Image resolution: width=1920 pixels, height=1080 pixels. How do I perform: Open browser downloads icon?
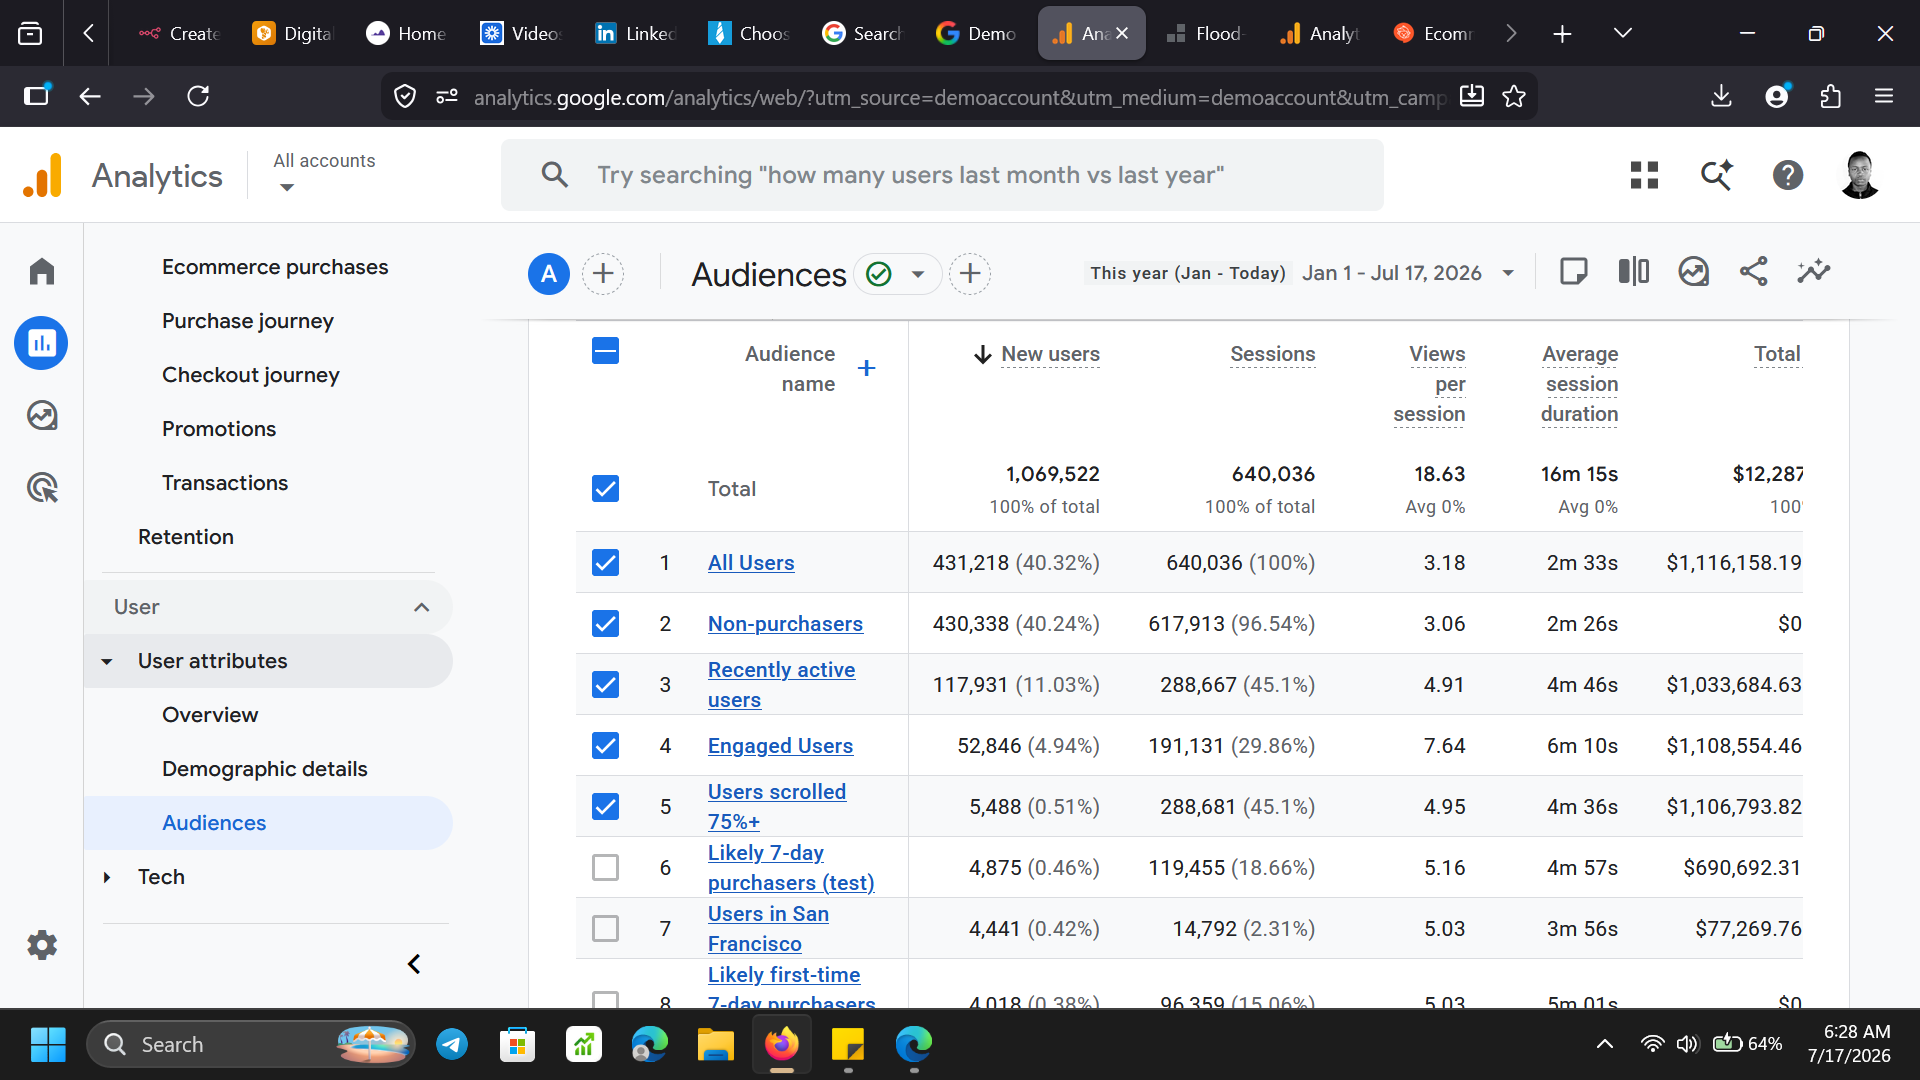point(1721,96)
